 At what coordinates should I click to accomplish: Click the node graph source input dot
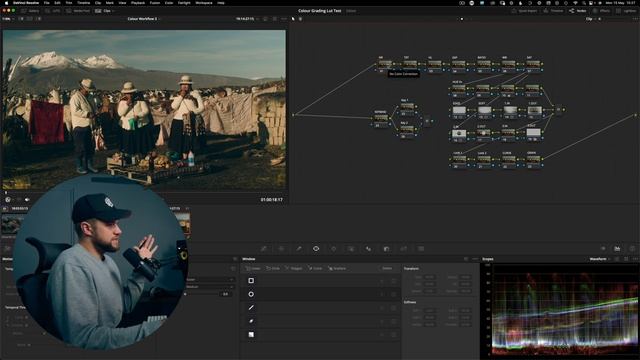[293, 115]
